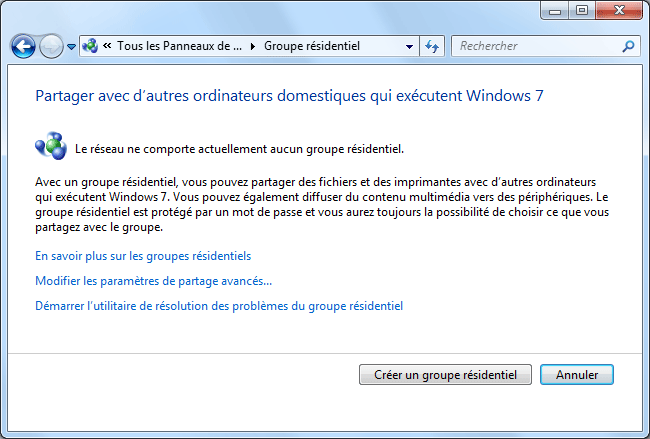Go back with the blue back arrow
Screen dimensions: 650x439
[x=23, y=46]
